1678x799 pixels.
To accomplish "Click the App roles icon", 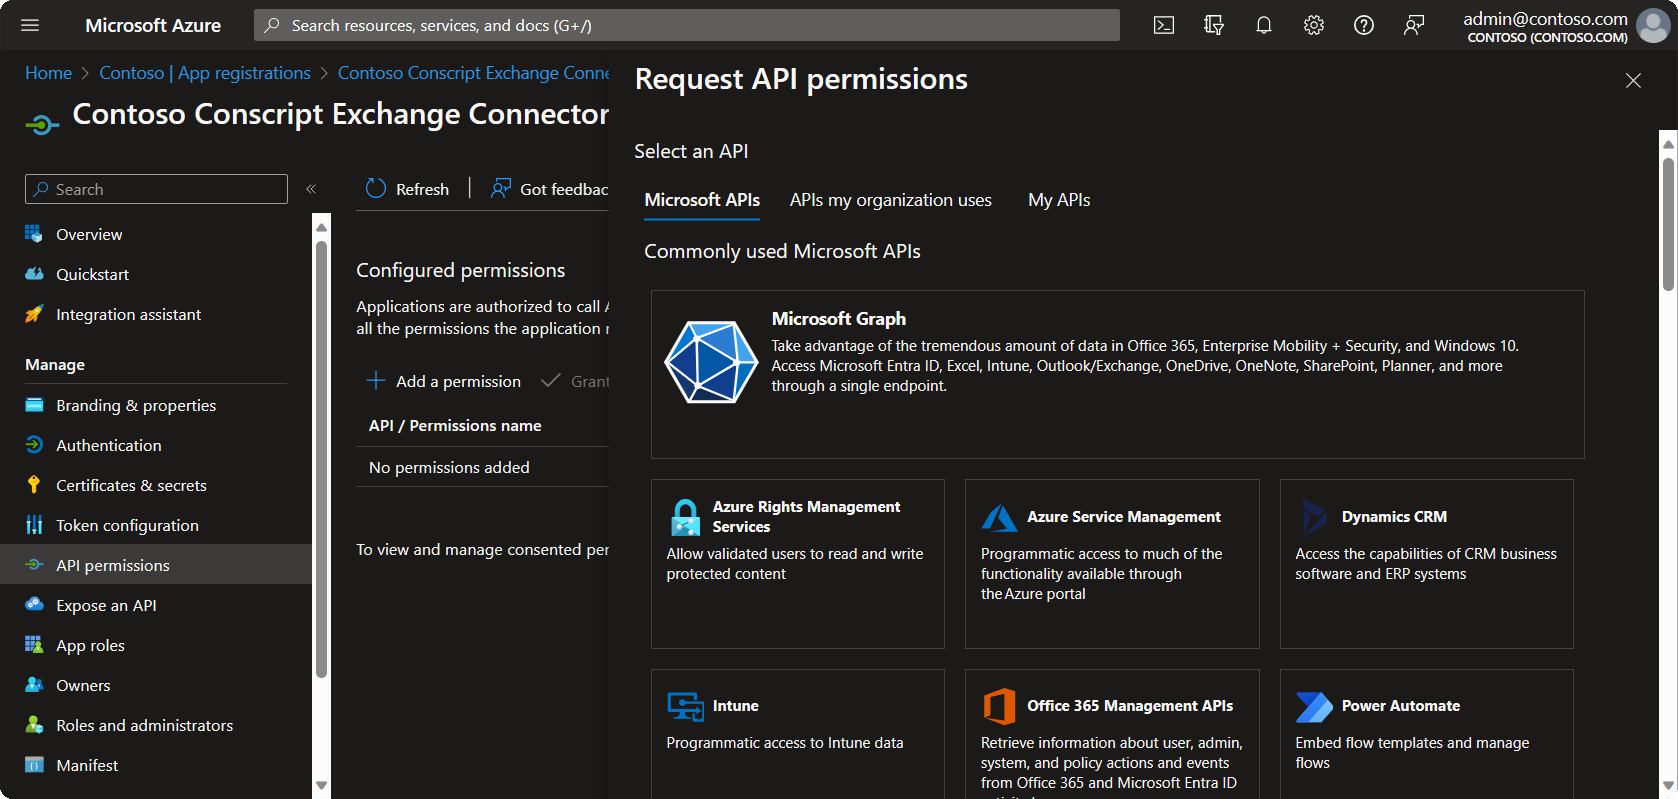I will pos(34,645).
